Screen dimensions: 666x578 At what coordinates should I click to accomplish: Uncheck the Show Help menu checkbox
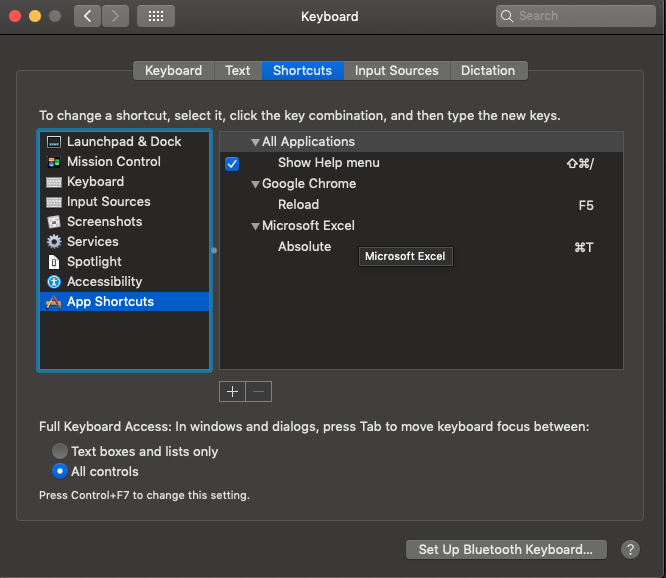coord(232,164)
